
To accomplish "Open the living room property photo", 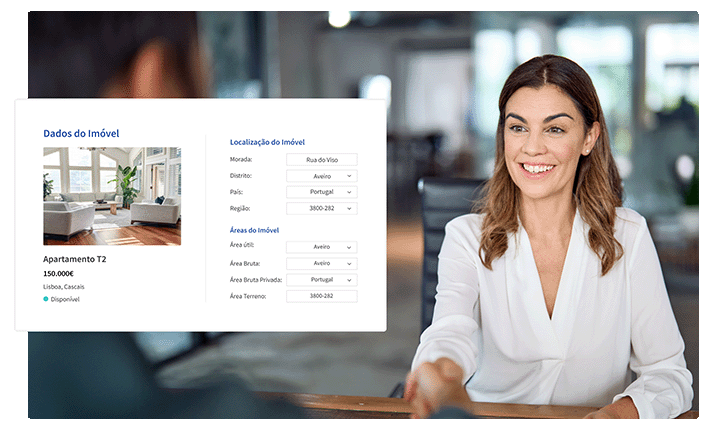I will (112, 196).
